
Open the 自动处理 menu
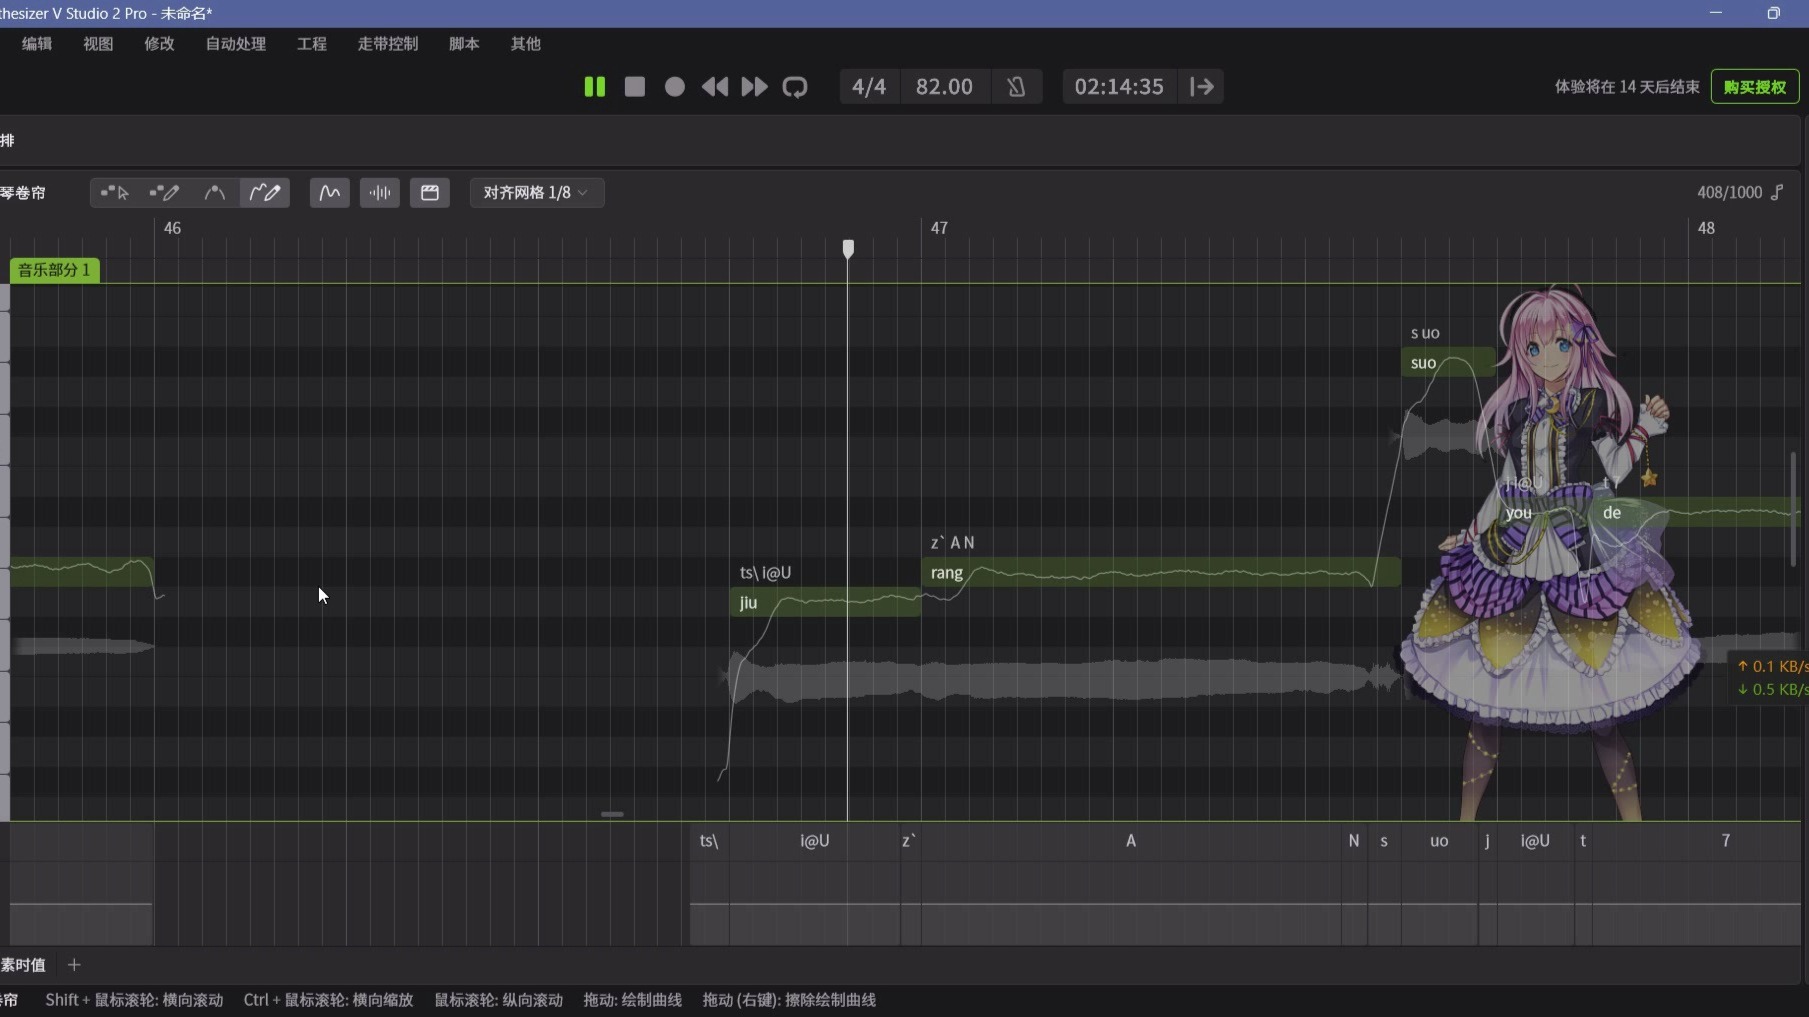click(236, 44)
